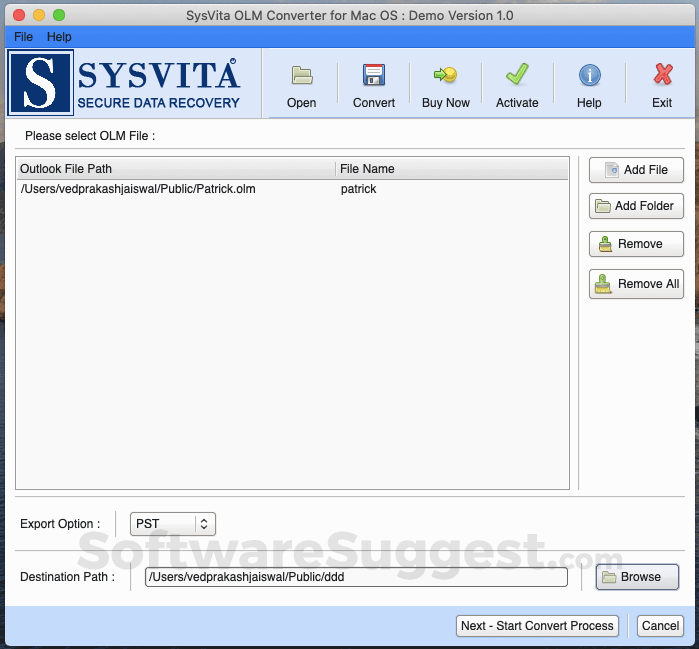
Task: Open the Export Option PST dropdown
Action: (x=173, y=524)
